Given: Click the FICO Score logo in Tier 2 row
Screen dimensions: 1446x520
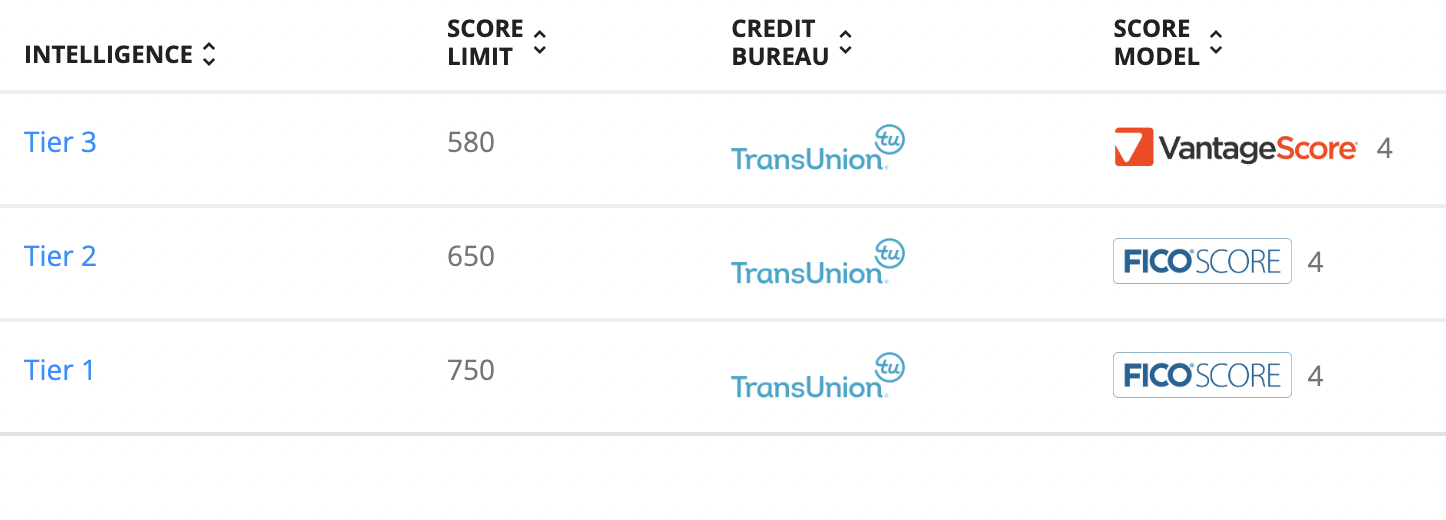Looking at the screenshot, I should 1202,261.
